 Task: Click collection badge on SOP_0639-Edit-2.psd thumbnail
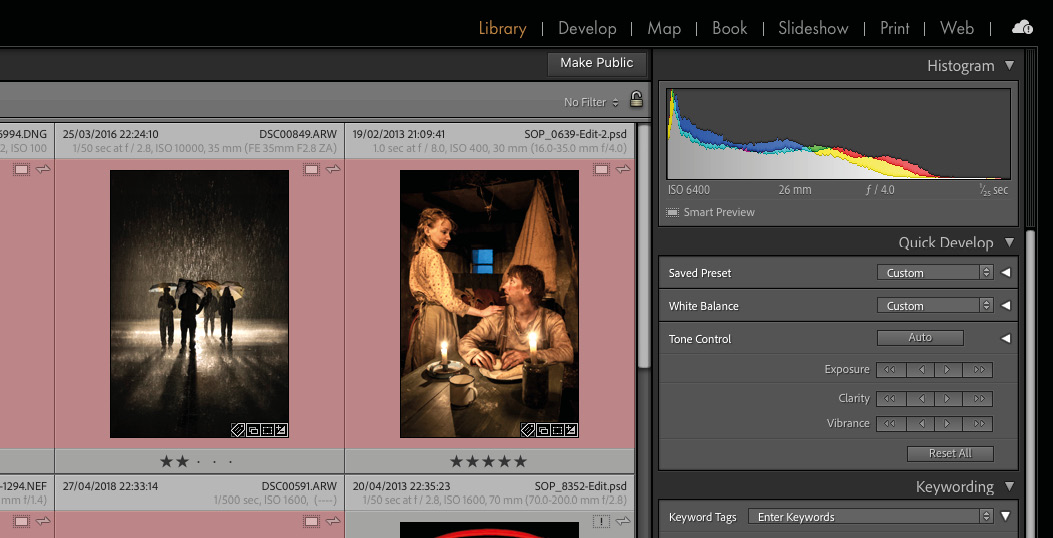click(543, 431)
